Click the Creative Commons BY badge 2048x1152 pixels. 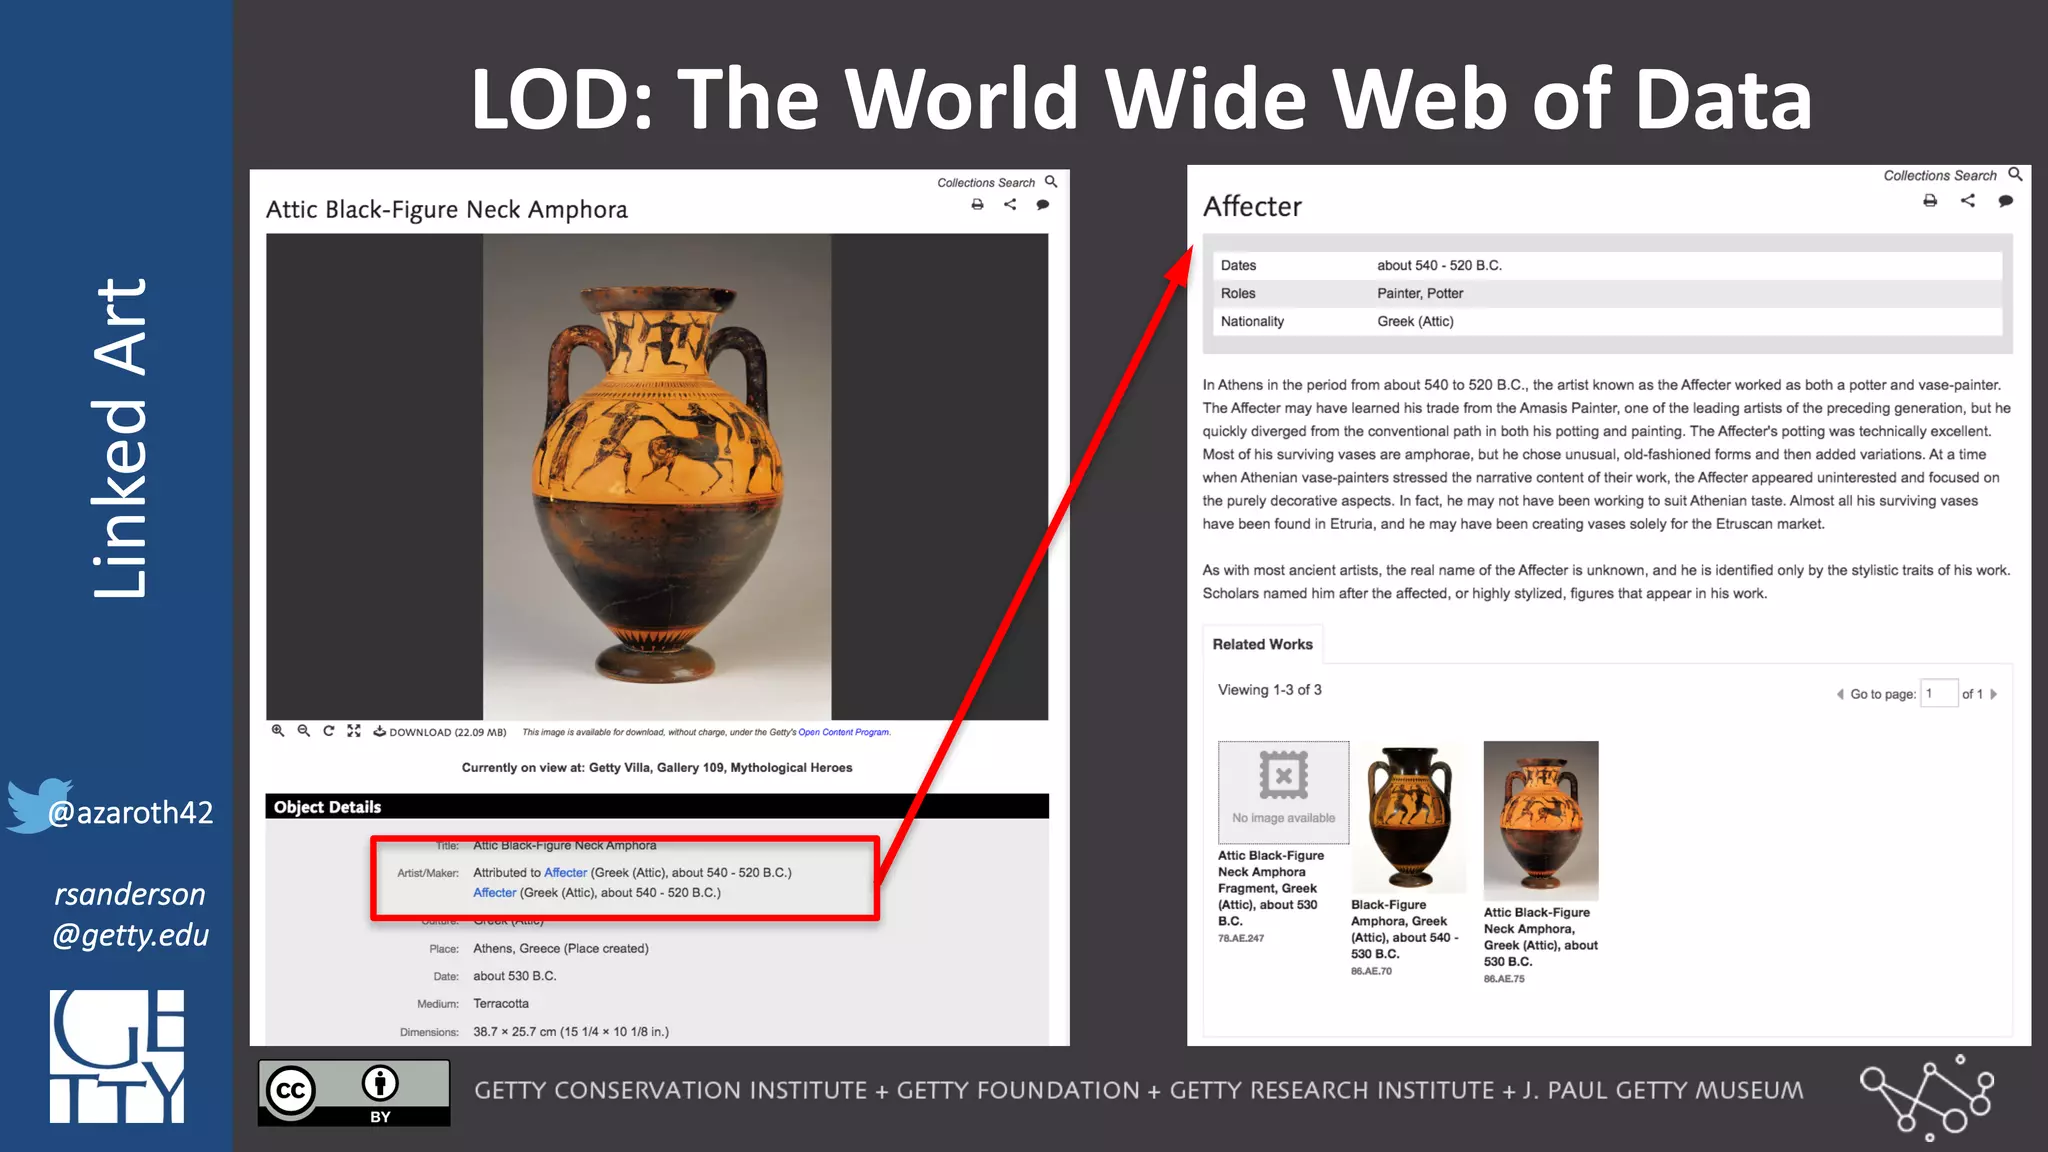[x=354, y=1093]
